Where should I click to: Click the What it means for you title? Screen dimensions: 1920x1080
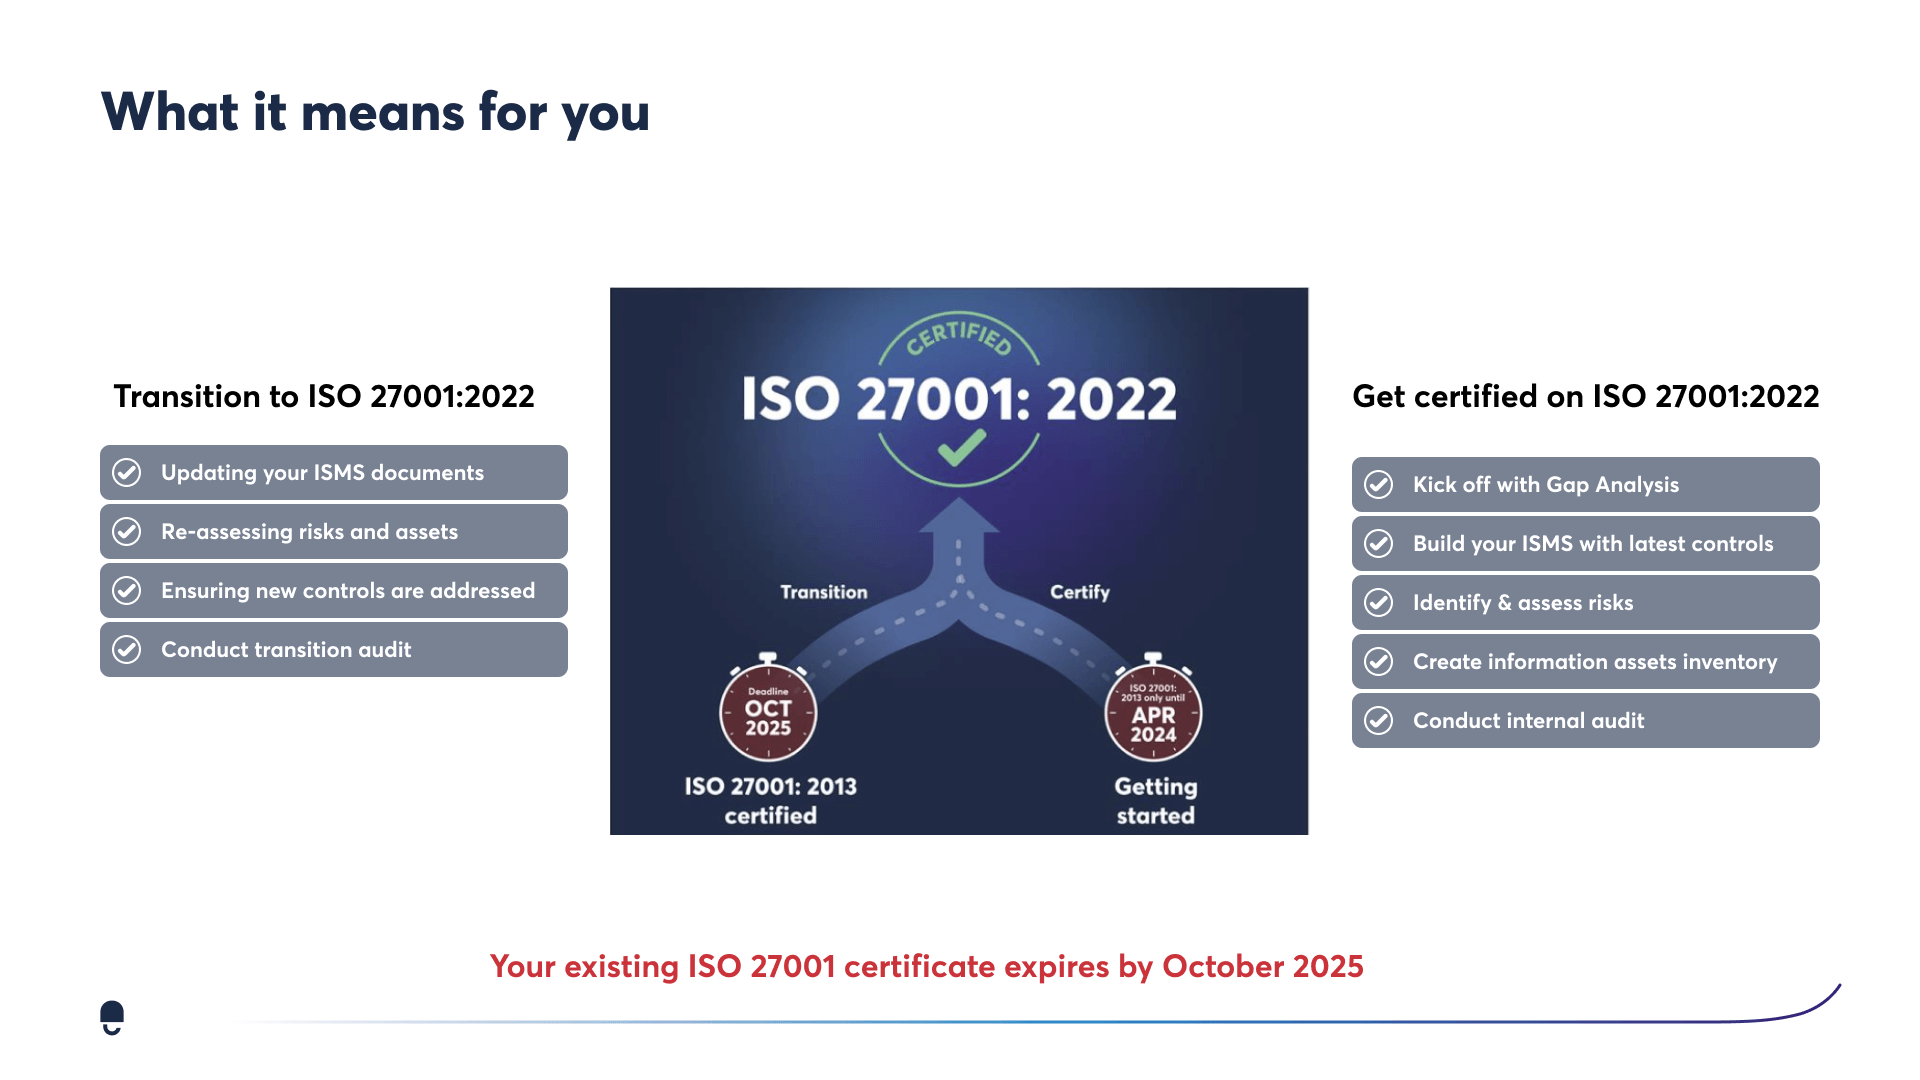375,112
